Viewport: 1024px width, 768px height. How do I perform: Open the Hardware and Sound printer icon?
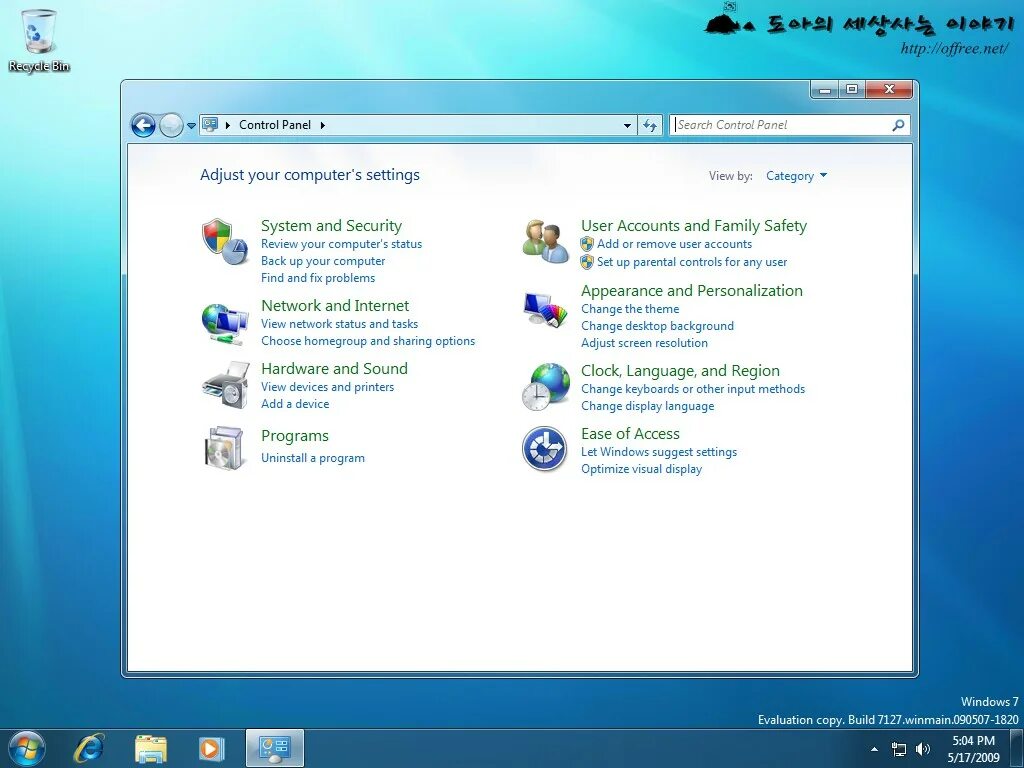[x=226, y=385]
